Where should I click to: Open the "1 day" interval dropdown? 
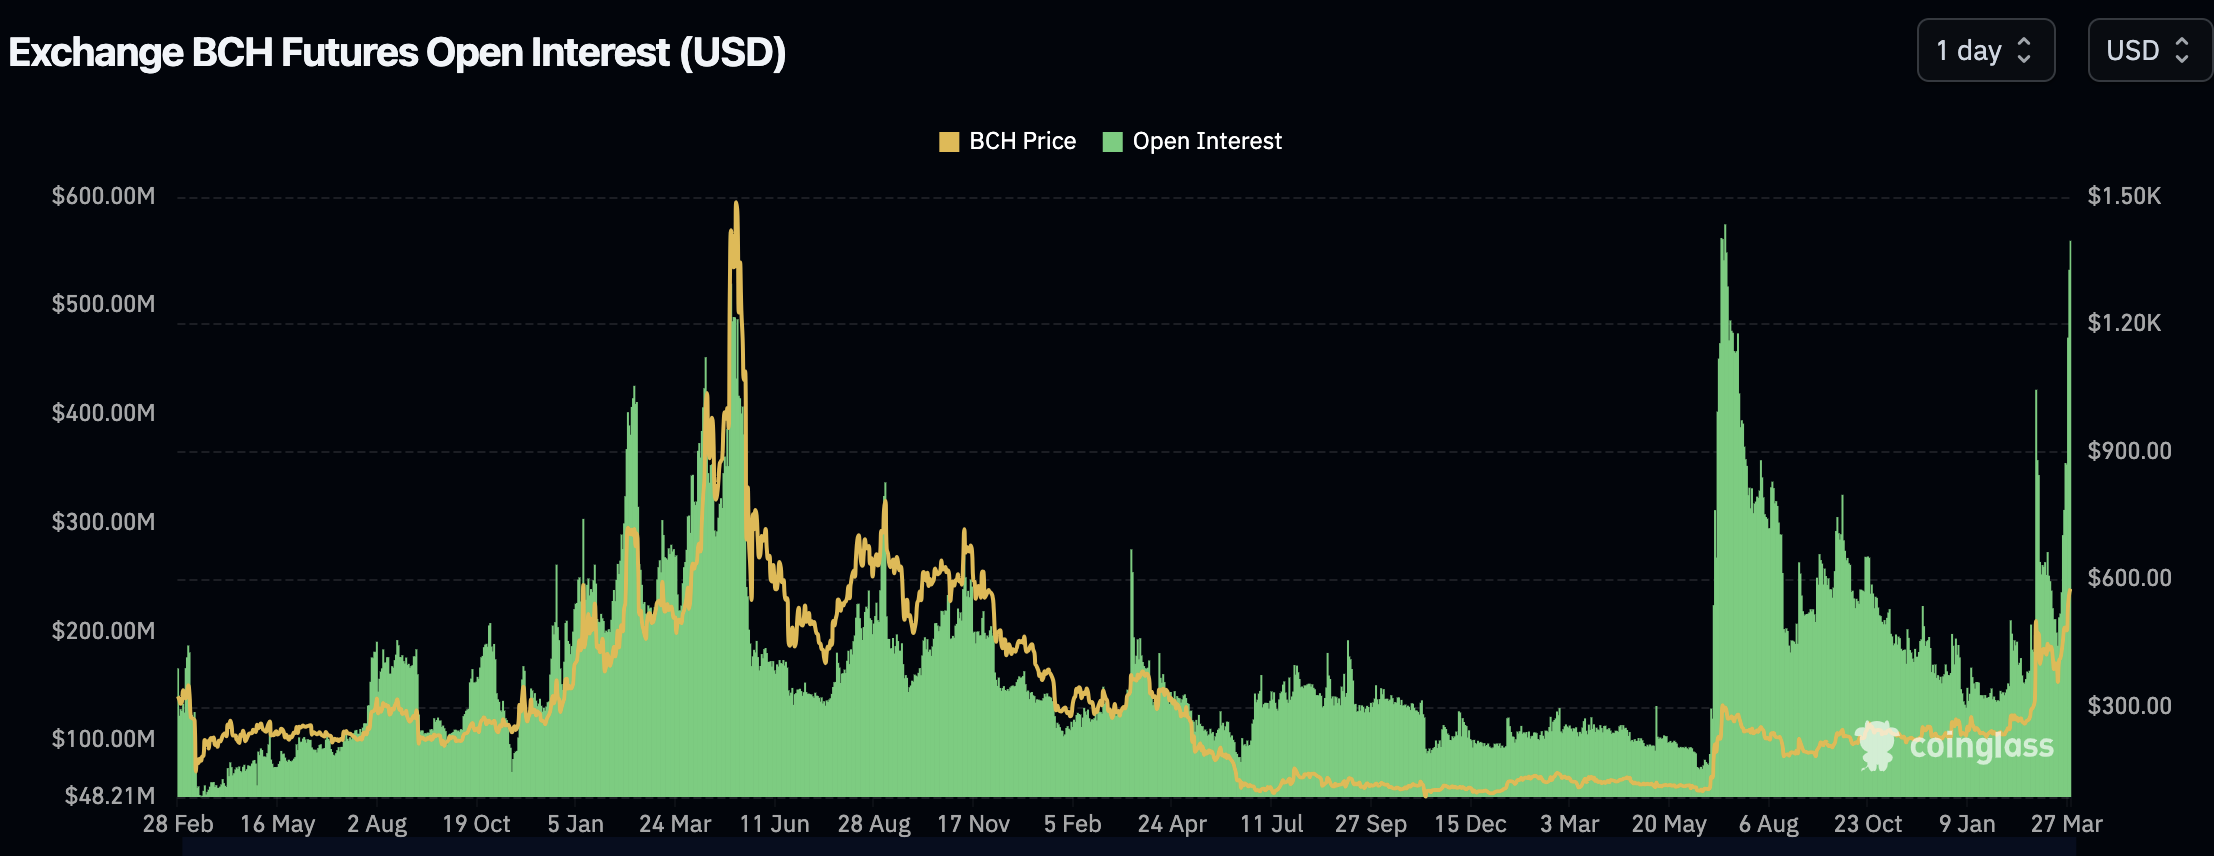coord(1984,50)
